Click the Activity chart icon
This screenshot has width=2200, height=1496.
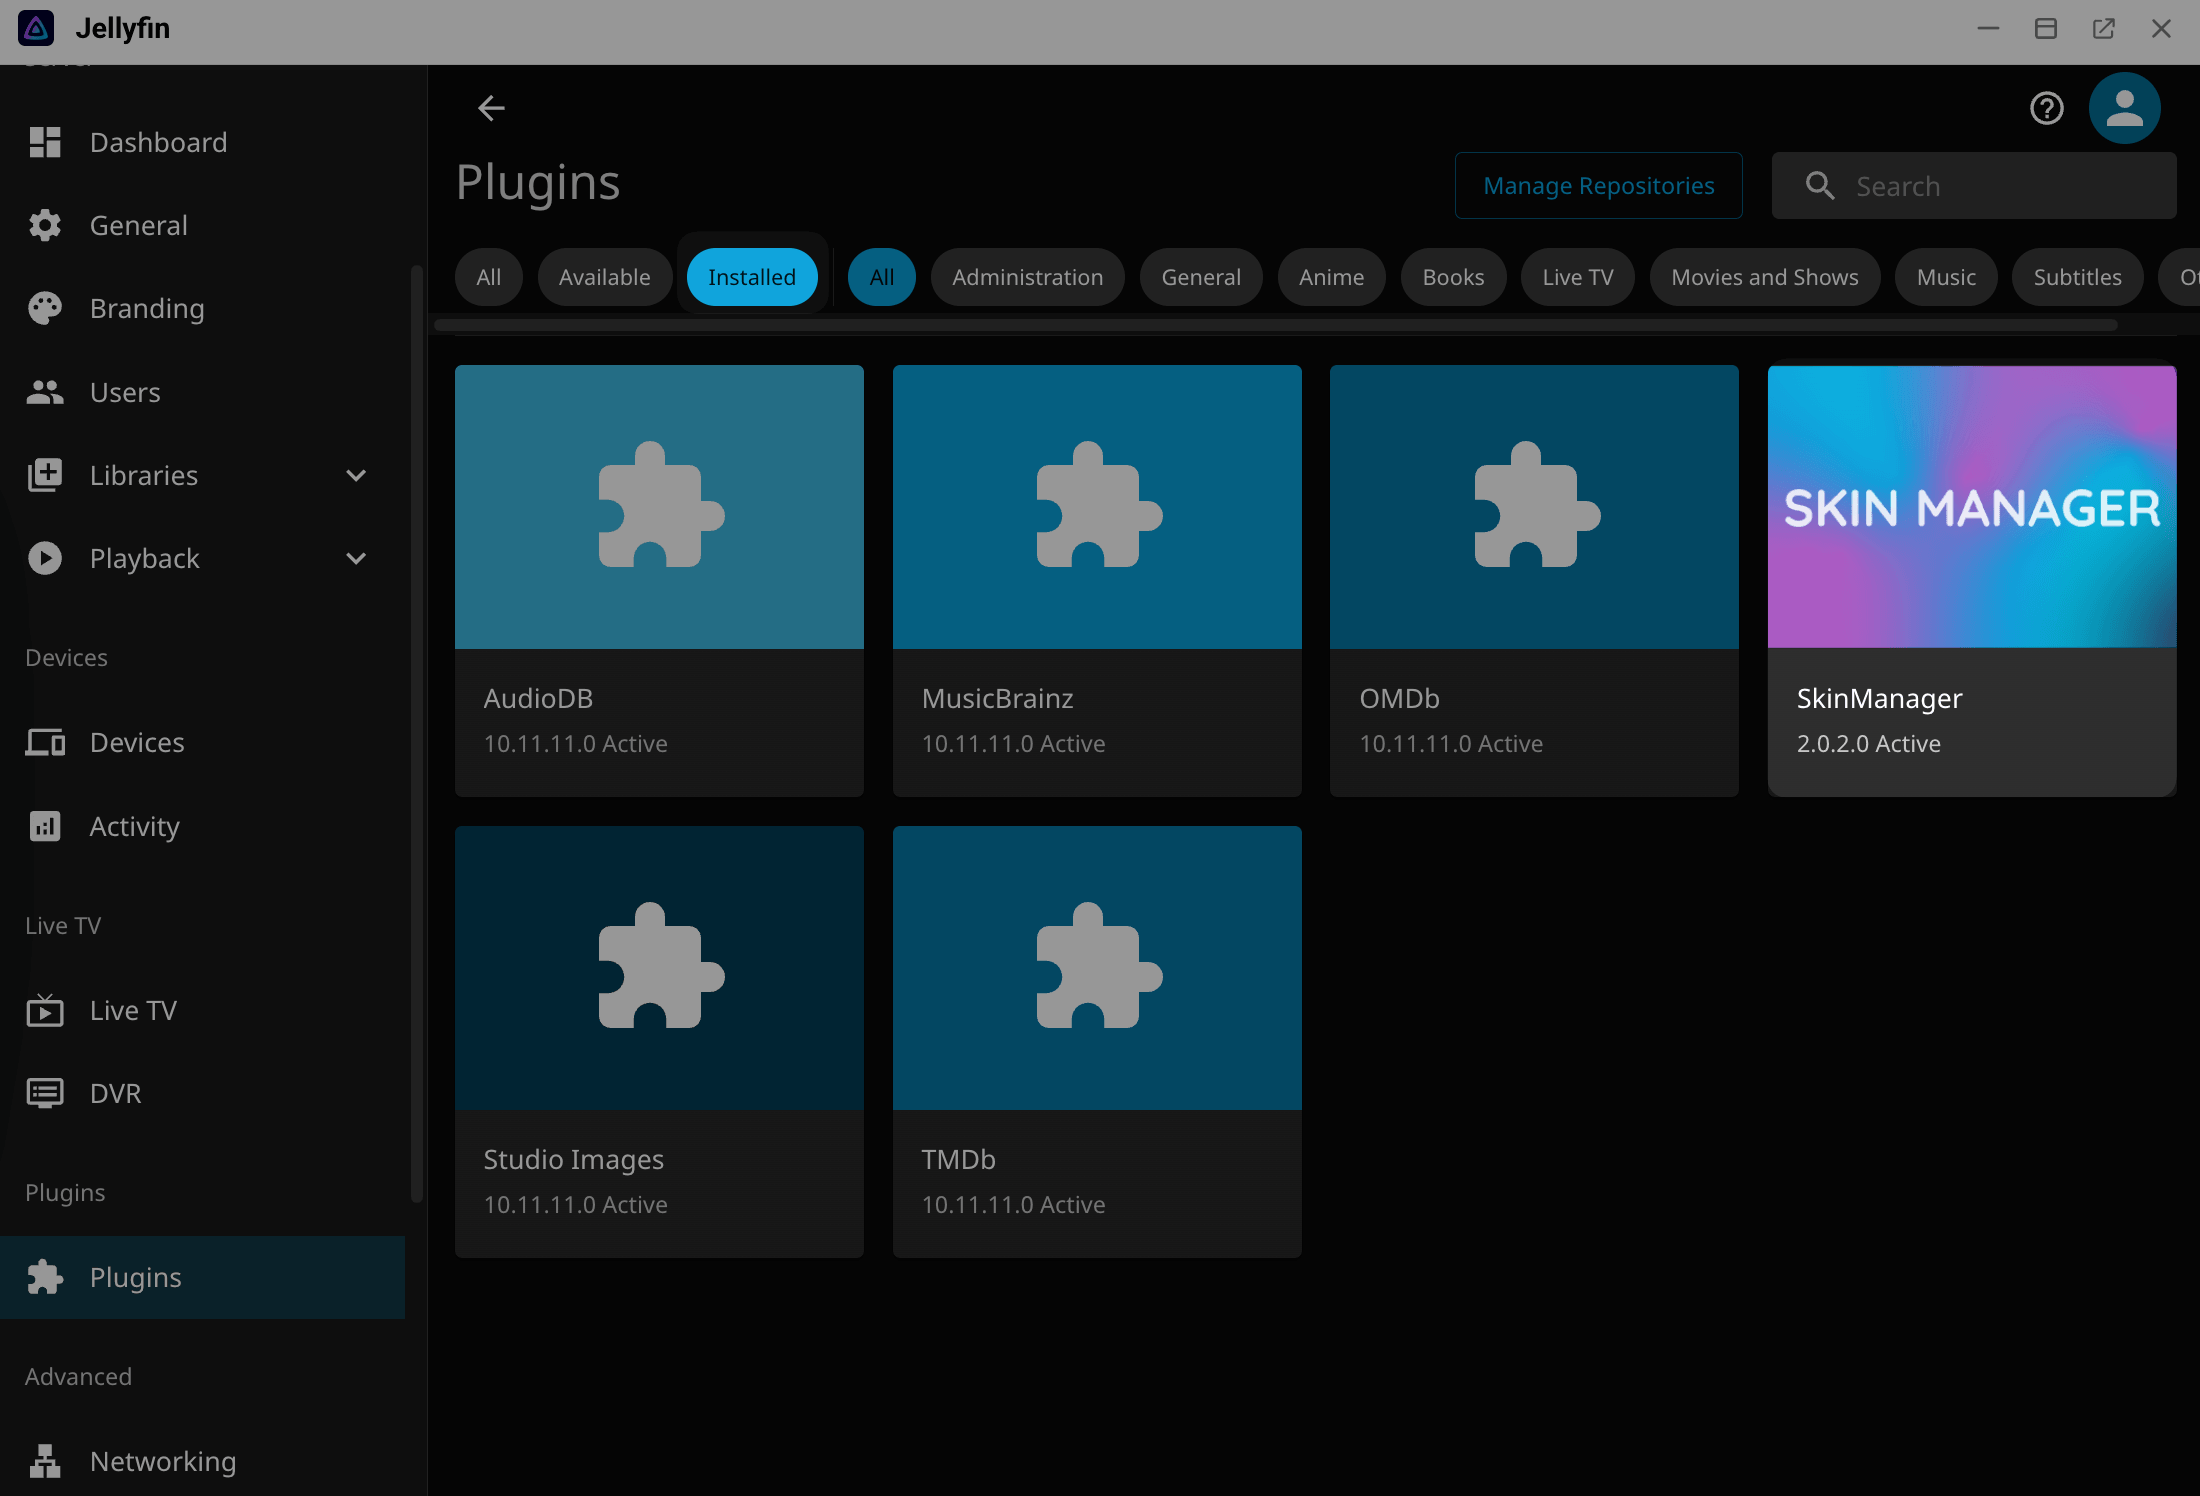coord(45,826)
